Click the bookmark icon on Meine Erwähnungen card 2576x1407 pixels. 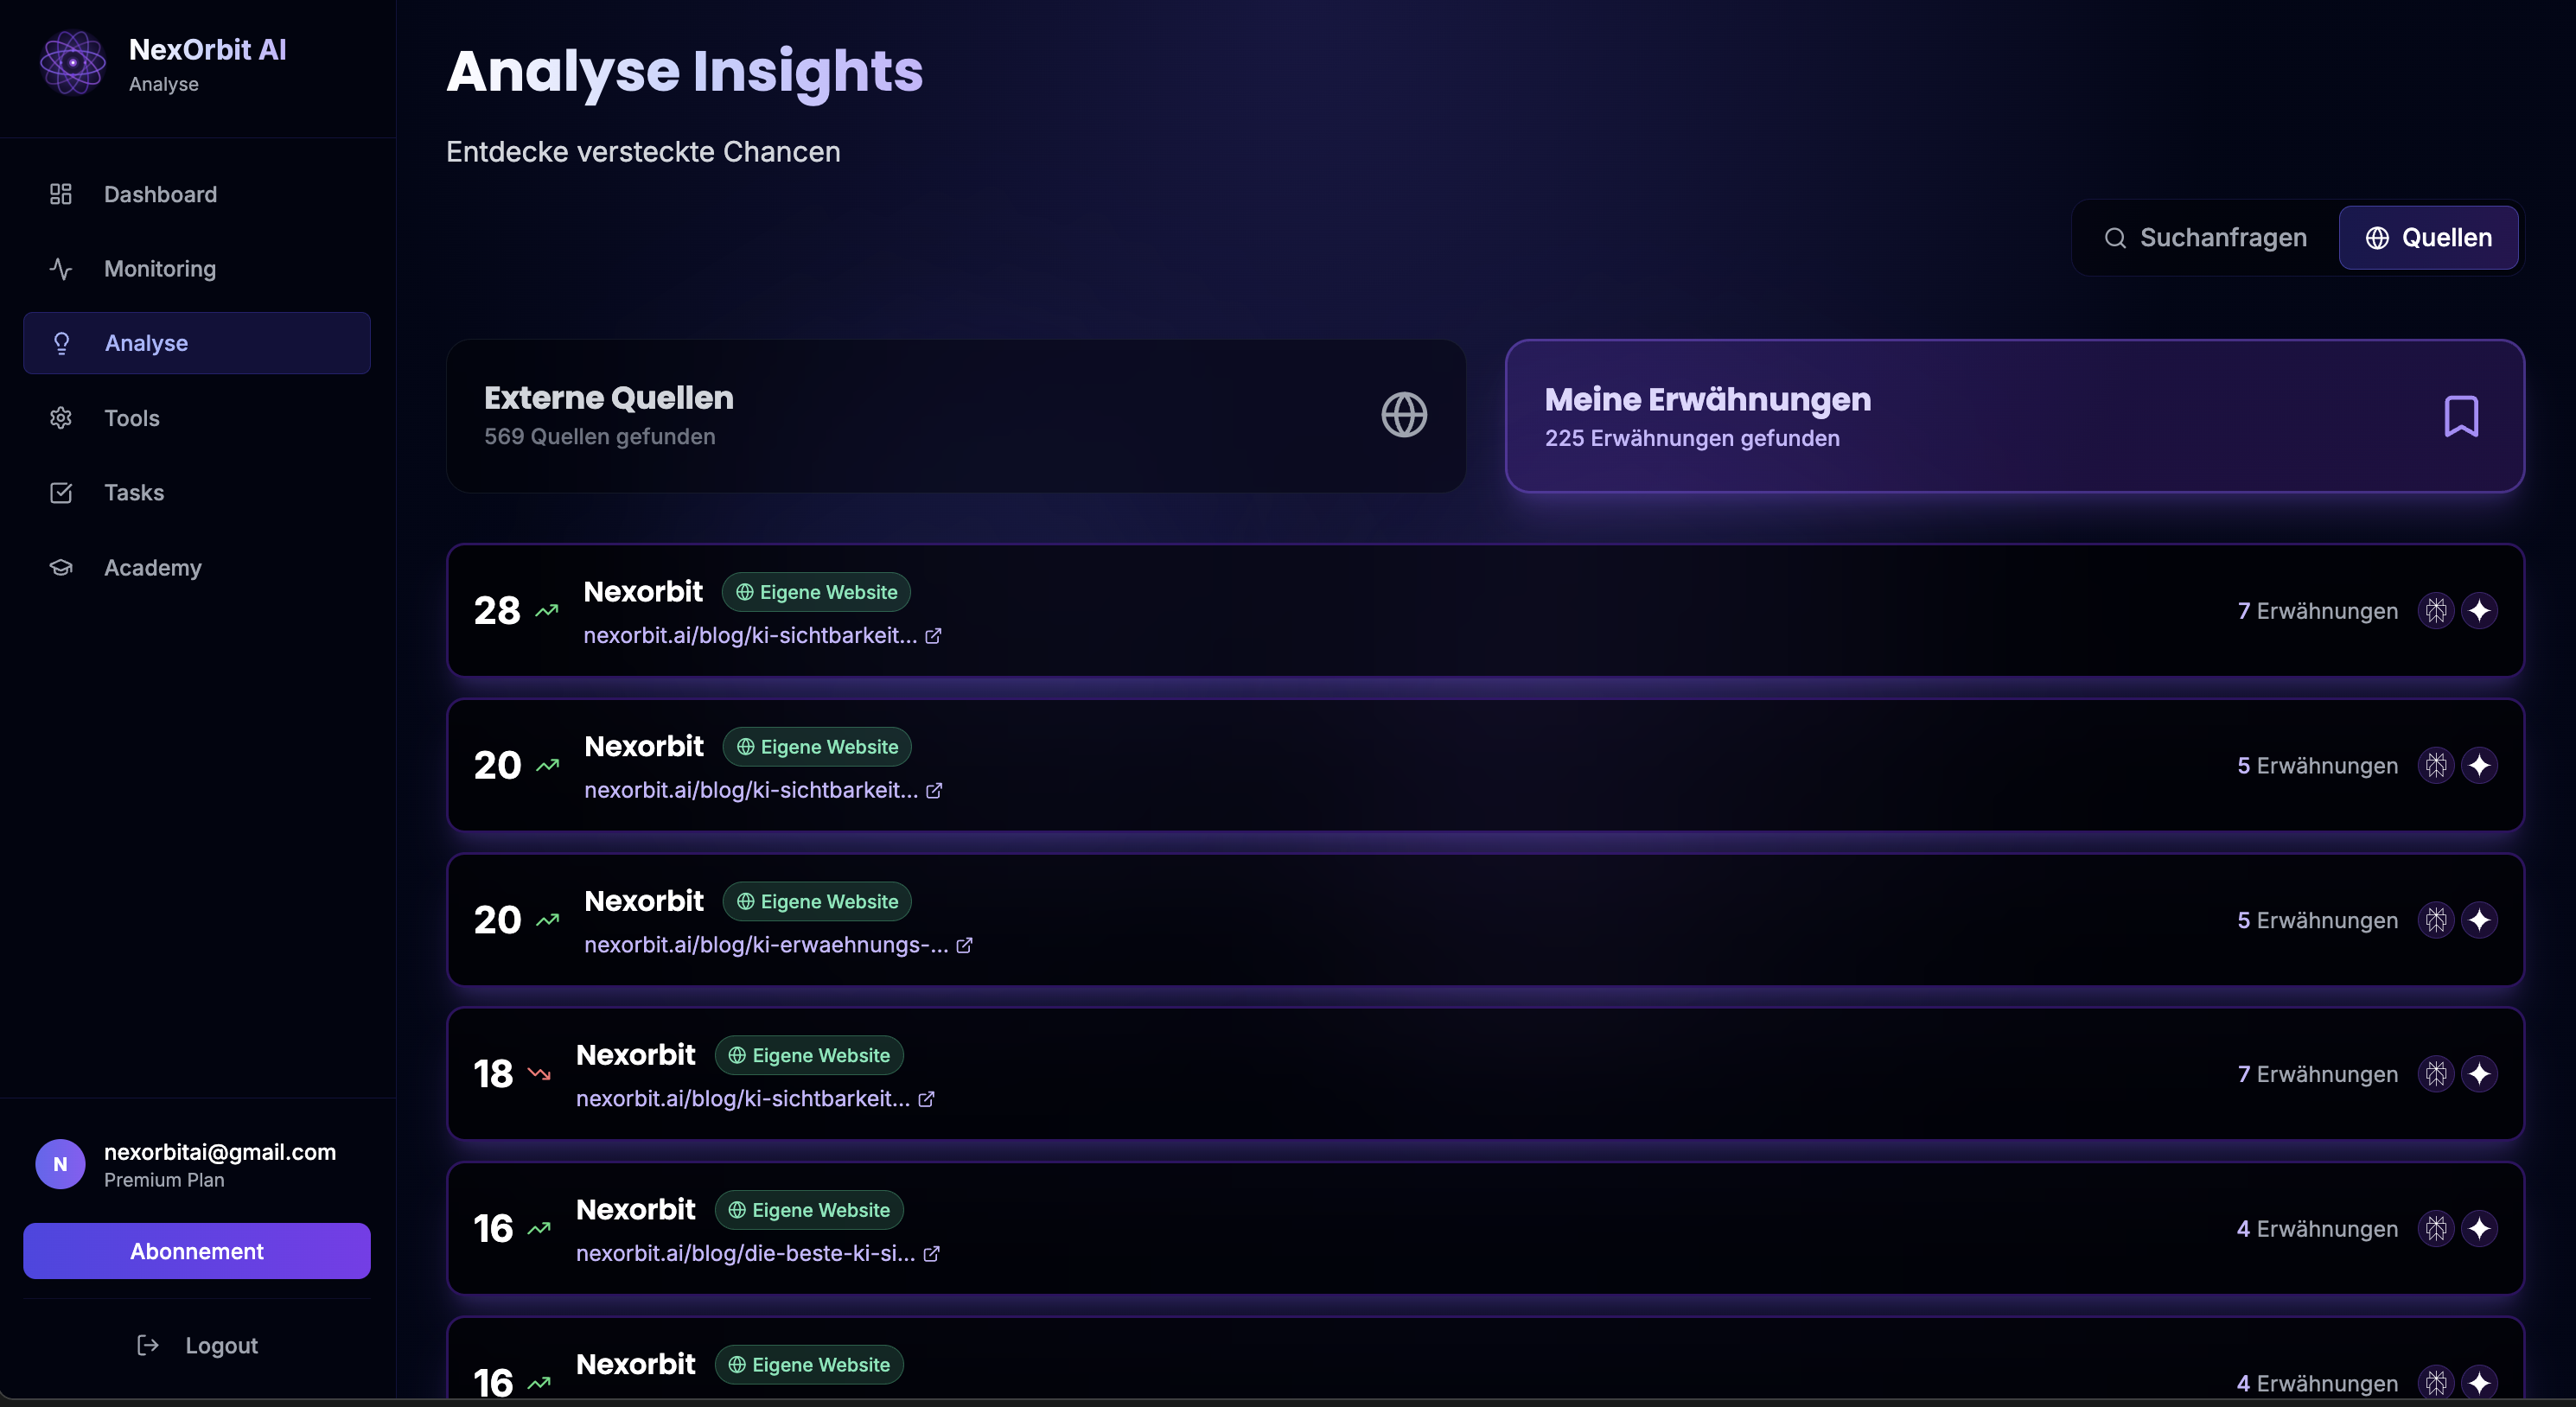click(x=2461, y=416)
